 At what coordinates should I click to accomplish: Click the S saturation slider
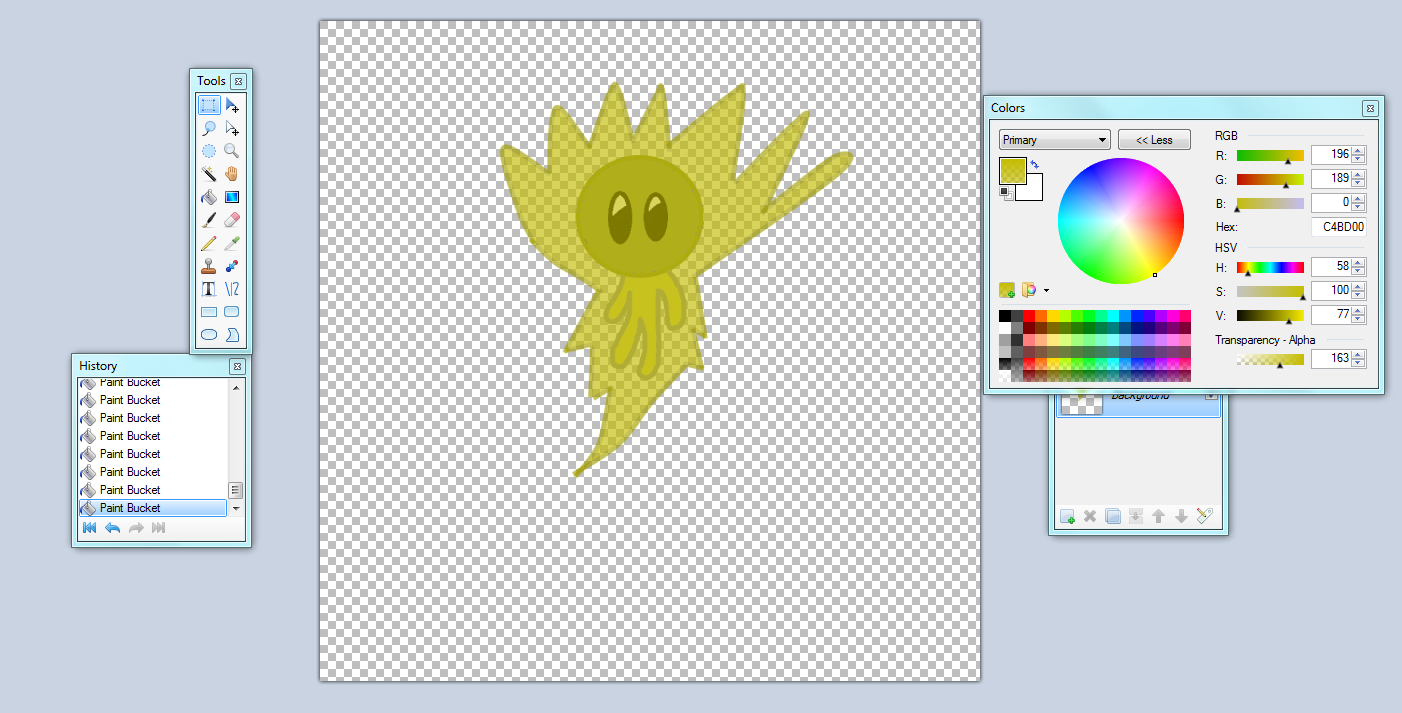click(1270, 291)
